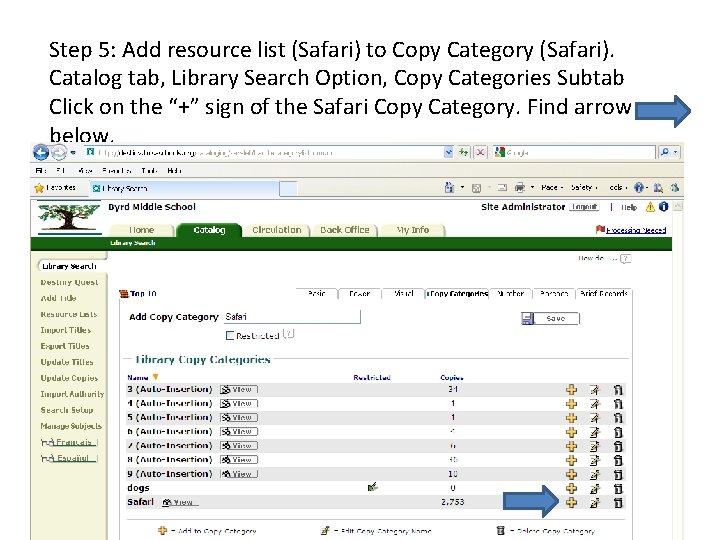The image size is (720, 540).
Task: Switch to the Circulation tab
Action: coord(277,230)
